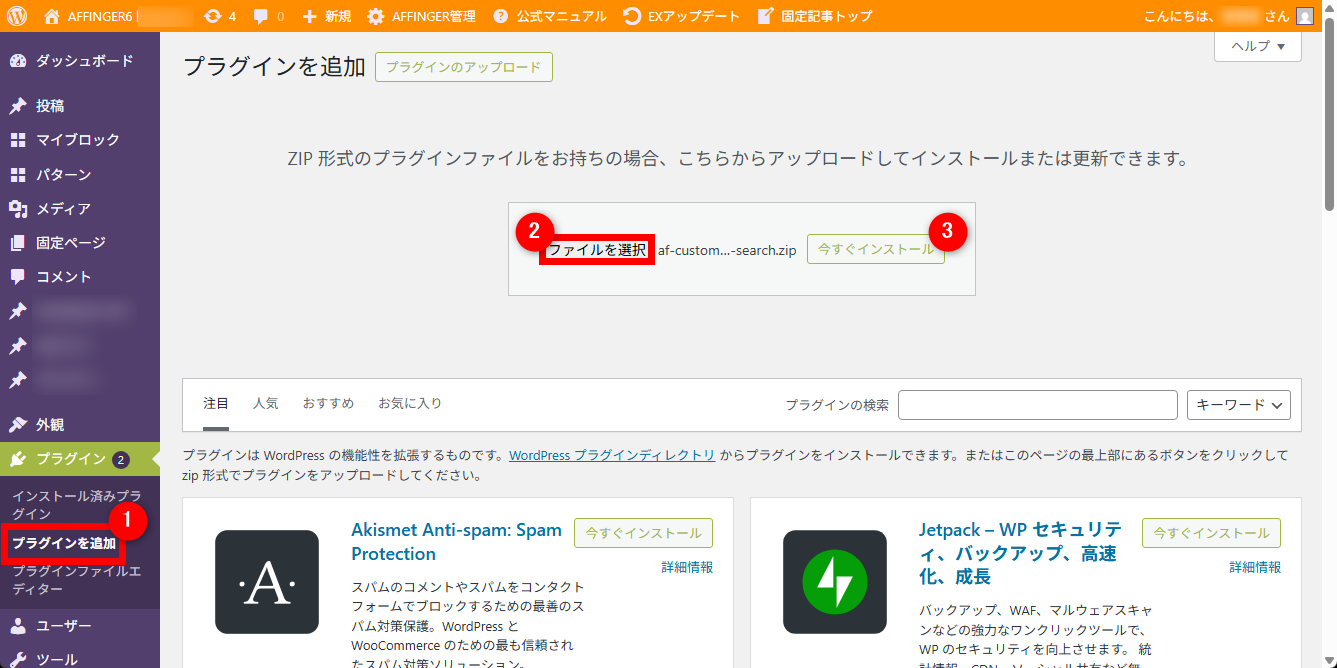Switch to the おすすめ tab

[x=328, y=404]
